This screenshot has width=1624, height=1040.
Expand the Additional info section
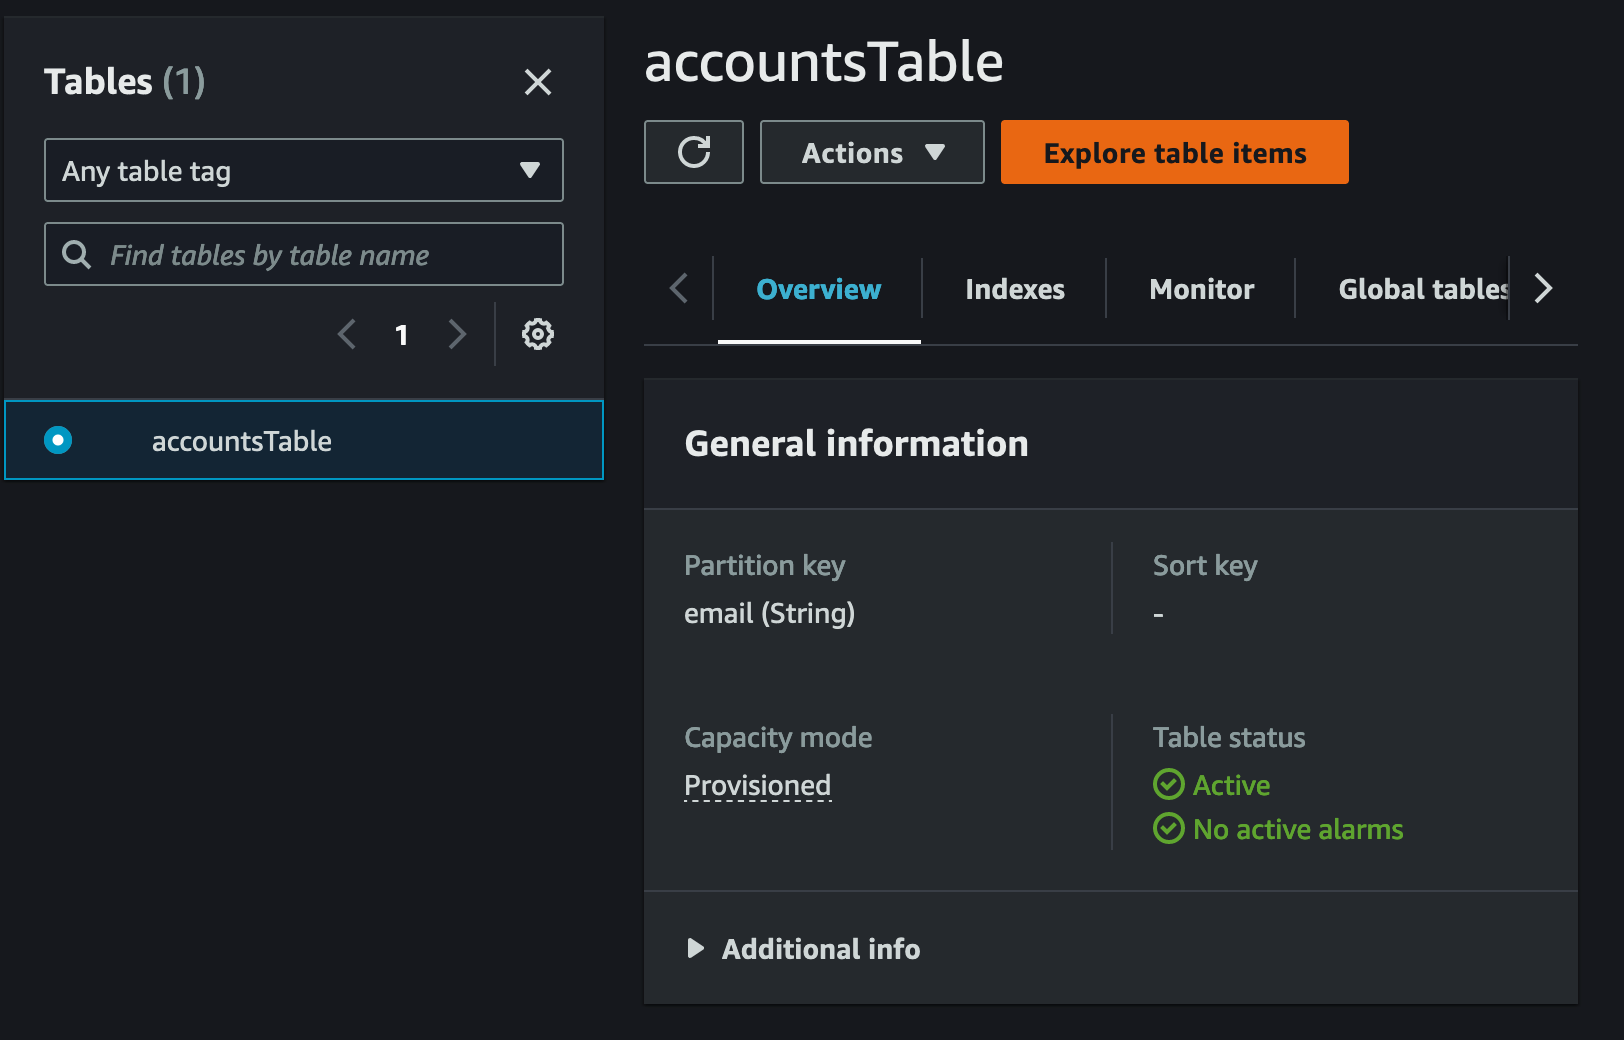click(x=804, y=949)
